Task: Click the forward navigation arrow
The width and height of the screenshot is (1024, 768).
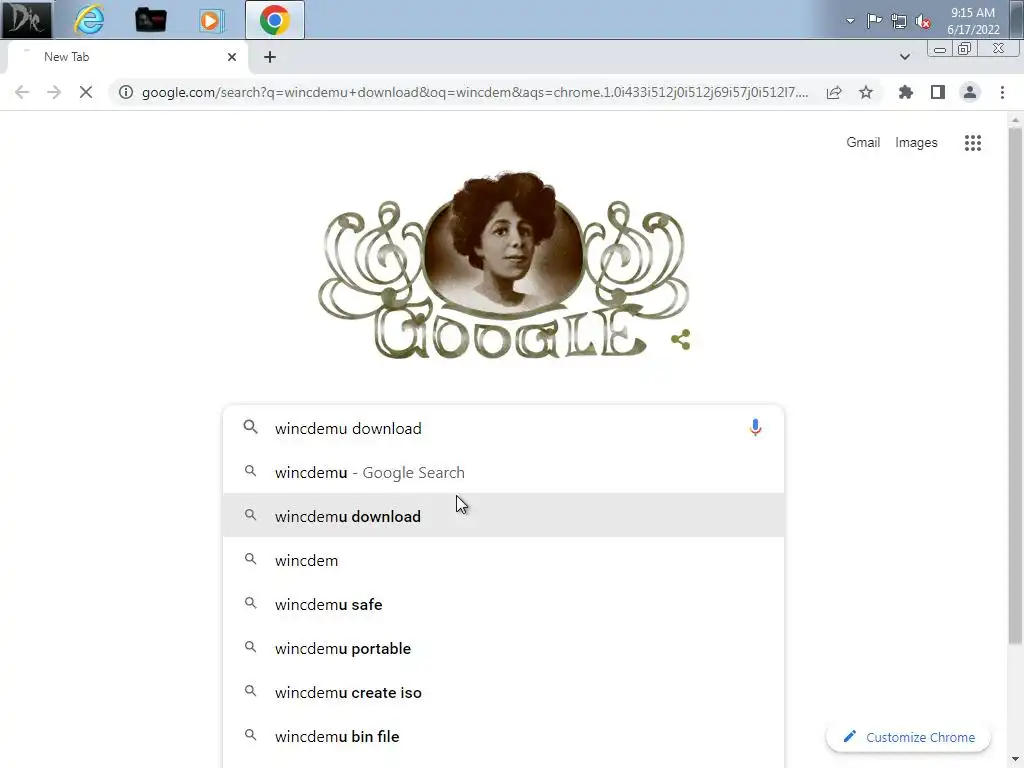Action: coord(54,92)
